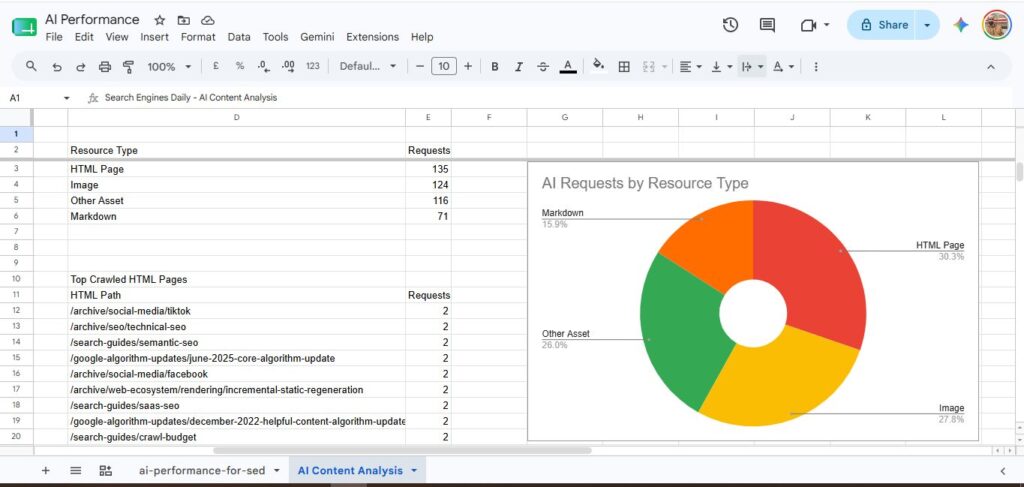This screenshot has width=1024, height=487.
Task: Select the cell containing 135
Action: coord(428,169)
